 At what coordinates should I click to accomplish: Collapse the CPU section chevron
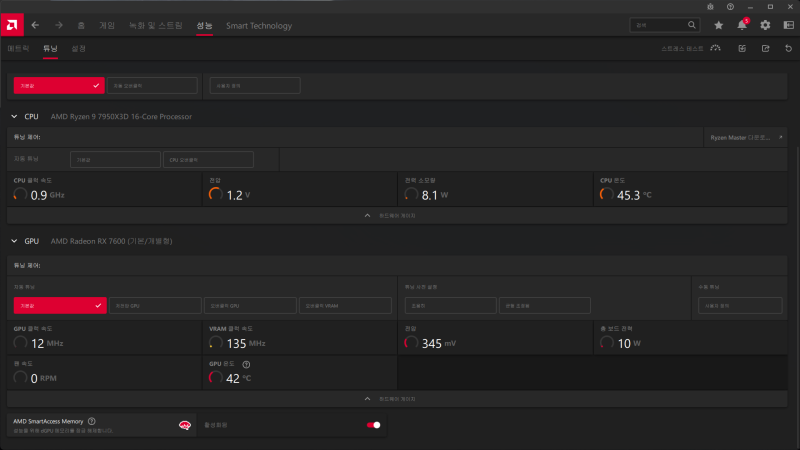click(14, 117)
